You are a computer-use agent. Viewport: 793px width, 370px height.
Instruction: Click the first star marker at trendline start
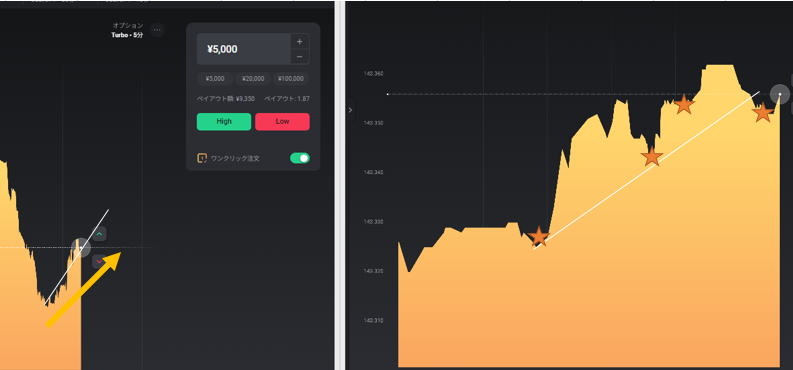(x=539, y=237)
